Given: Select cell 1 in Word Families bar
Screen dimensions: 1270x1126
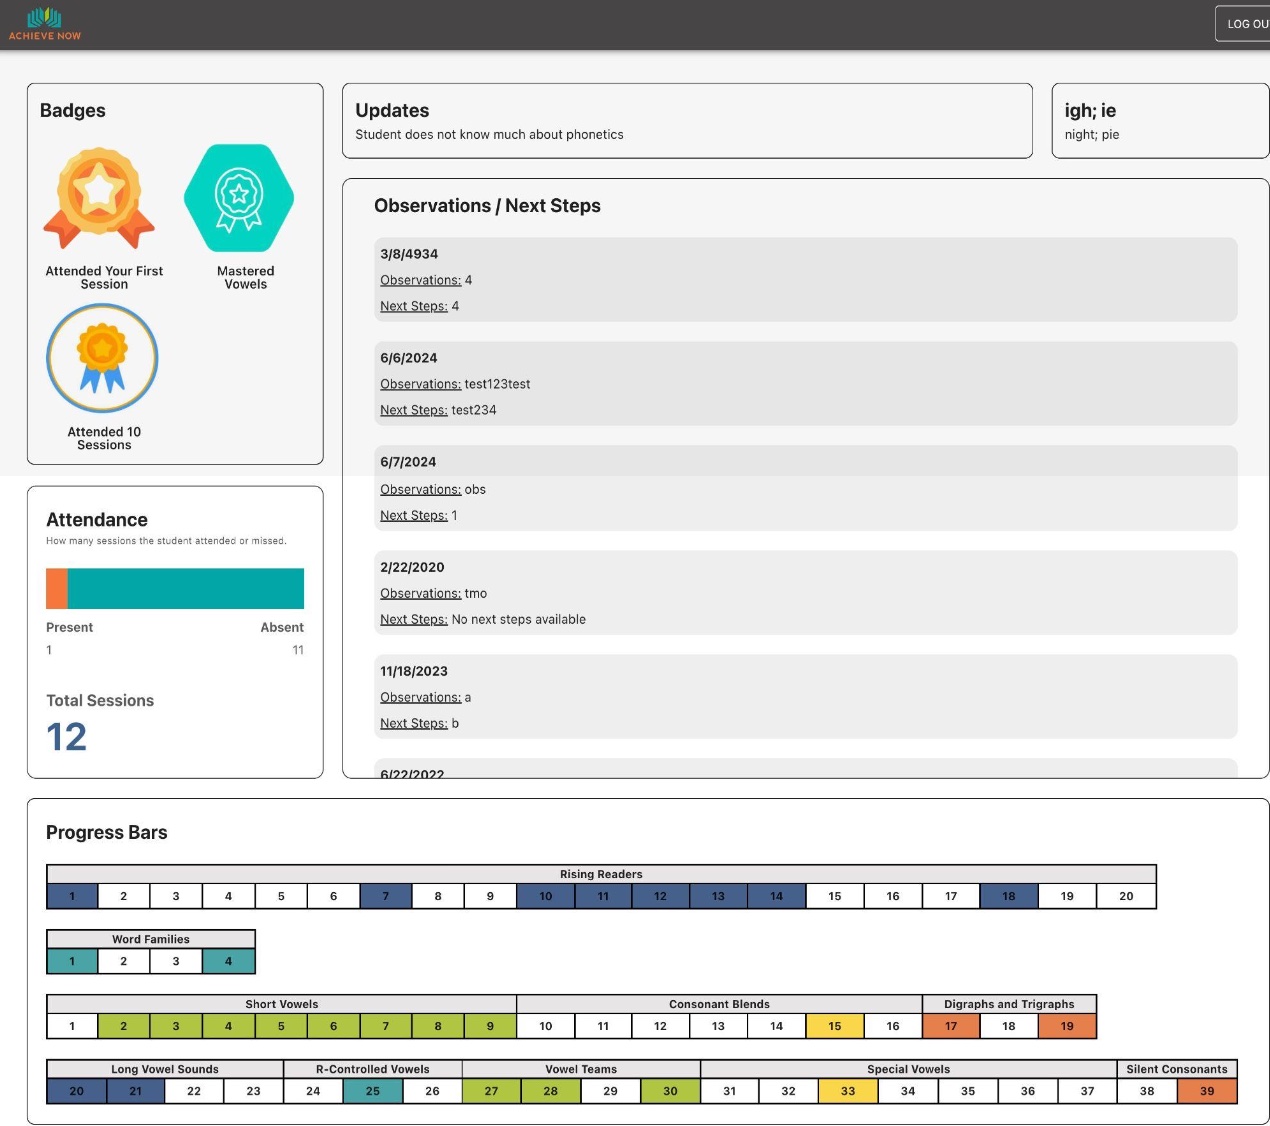Looking at the screenshot, I should pyautogui.click(x=72, y=961).
